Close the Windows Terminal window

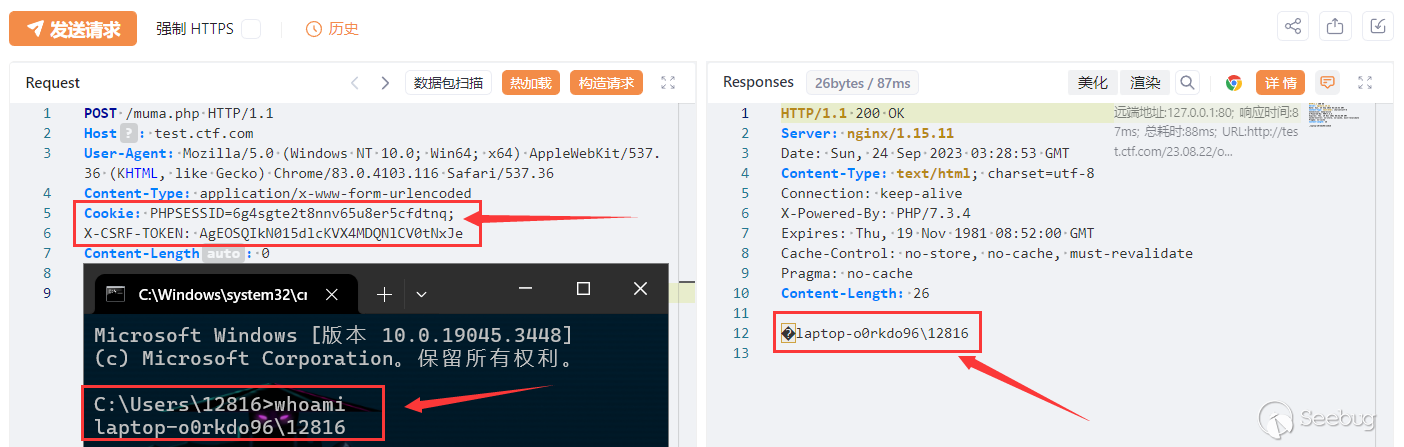(x=641, y=289)
